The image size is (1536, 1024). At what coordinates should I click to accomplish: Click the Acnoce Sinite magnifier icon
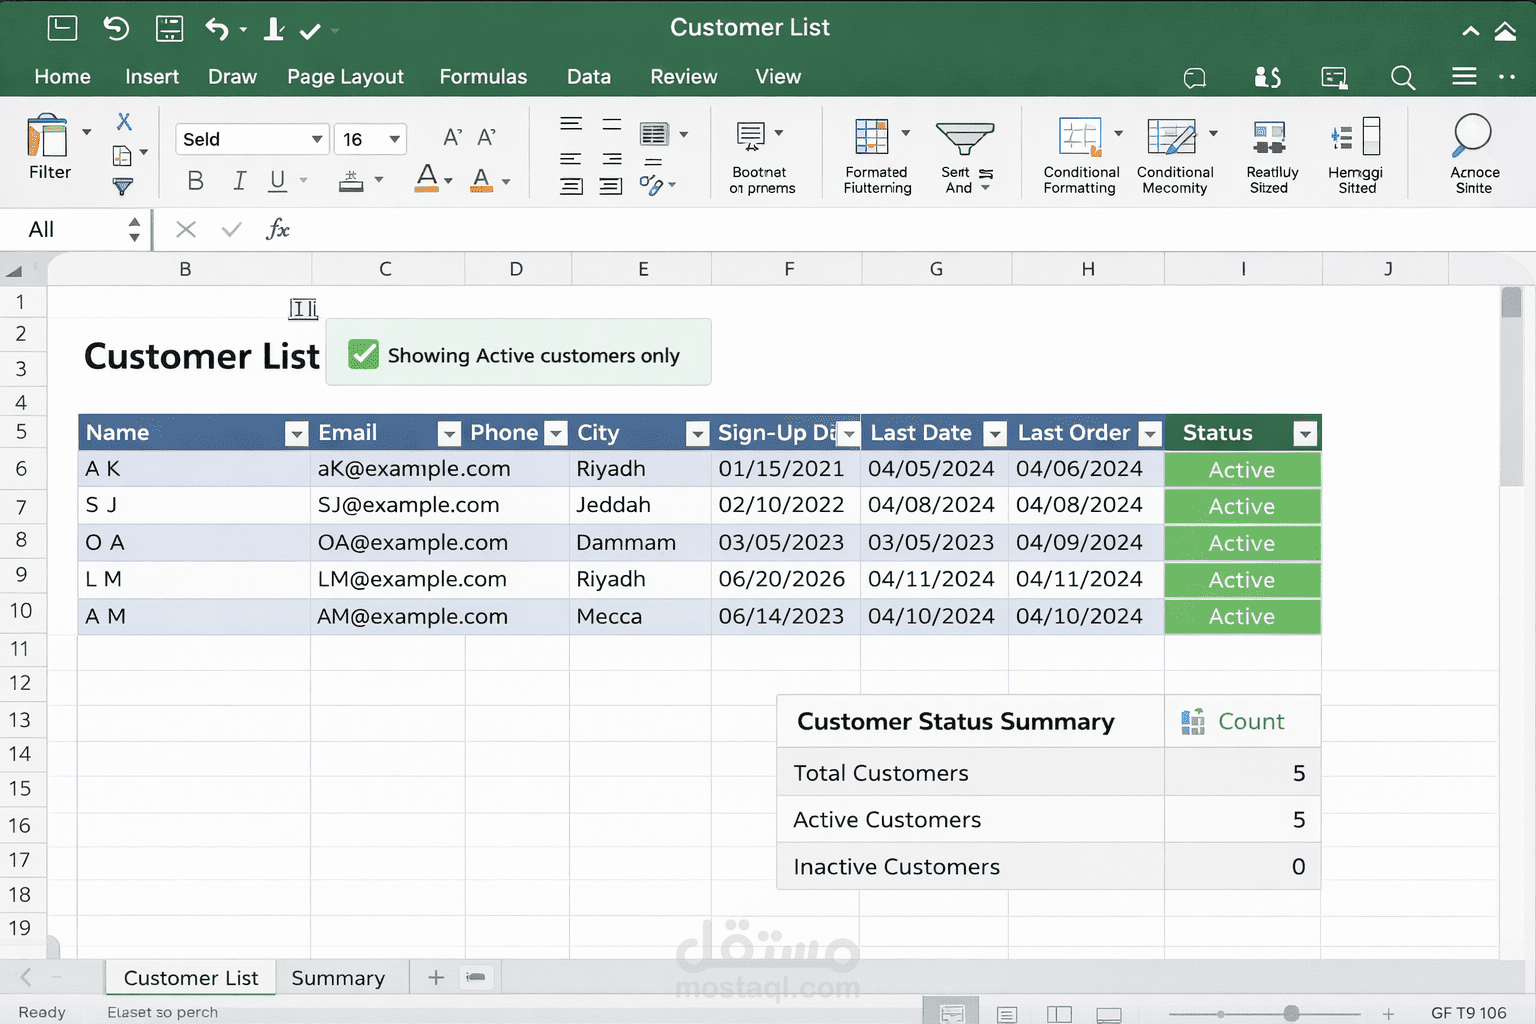1472,136
